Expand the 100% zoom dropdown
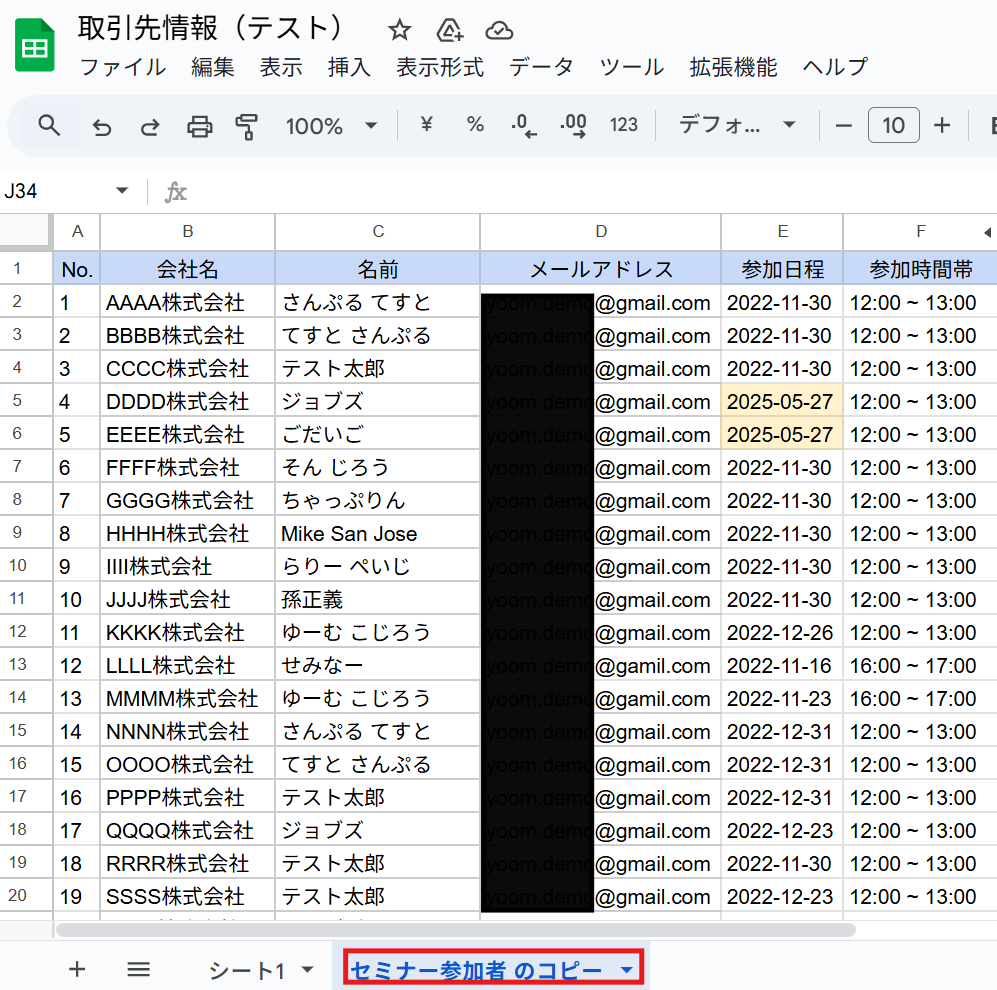 click(x=331, y=126)
